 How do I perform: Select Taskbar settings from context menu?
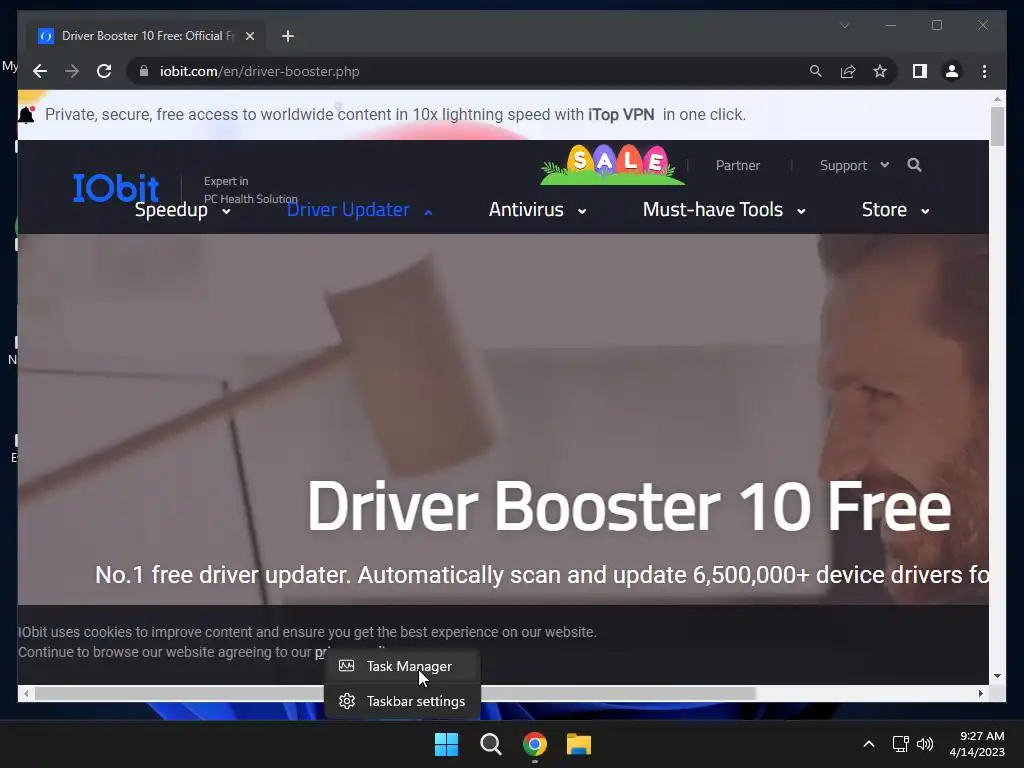(402, 701)
